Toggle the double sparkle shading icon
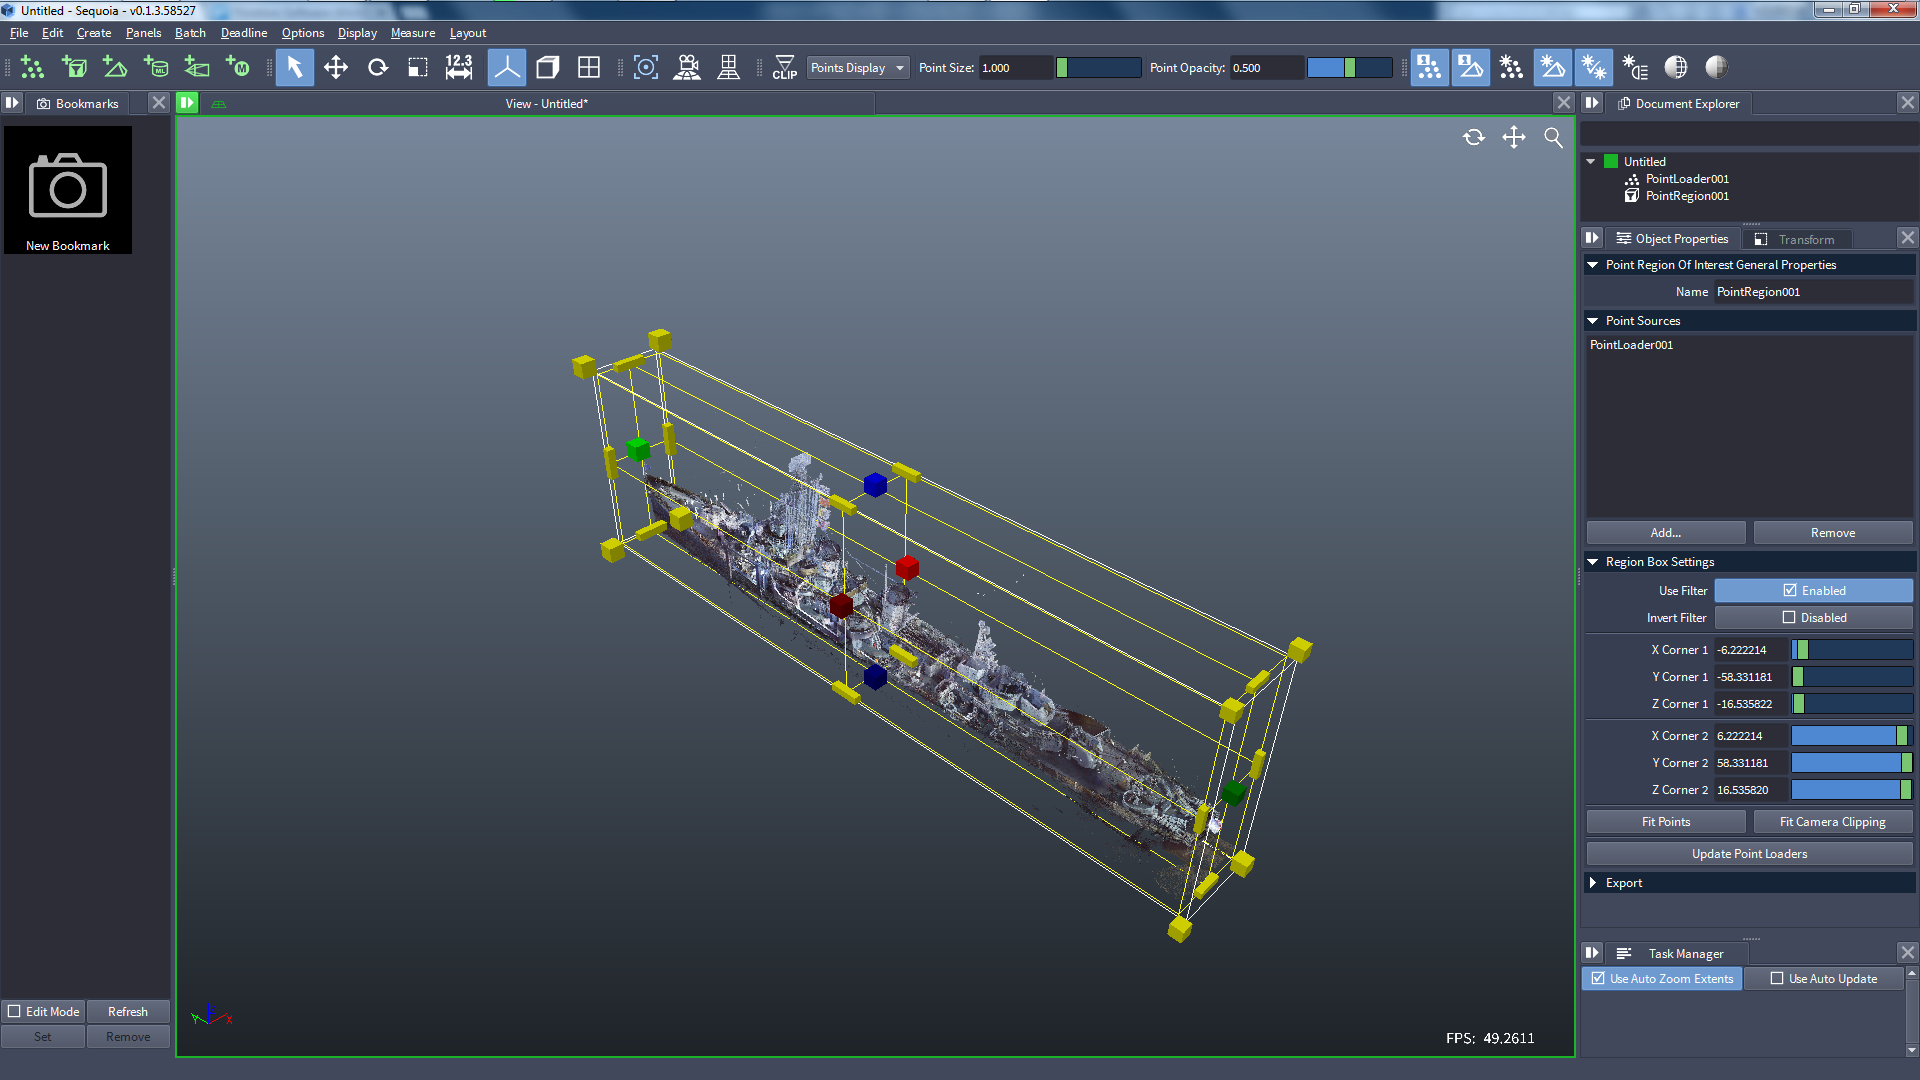This screenshot has height=1080, width=1920. click(x=1593, y=67)
